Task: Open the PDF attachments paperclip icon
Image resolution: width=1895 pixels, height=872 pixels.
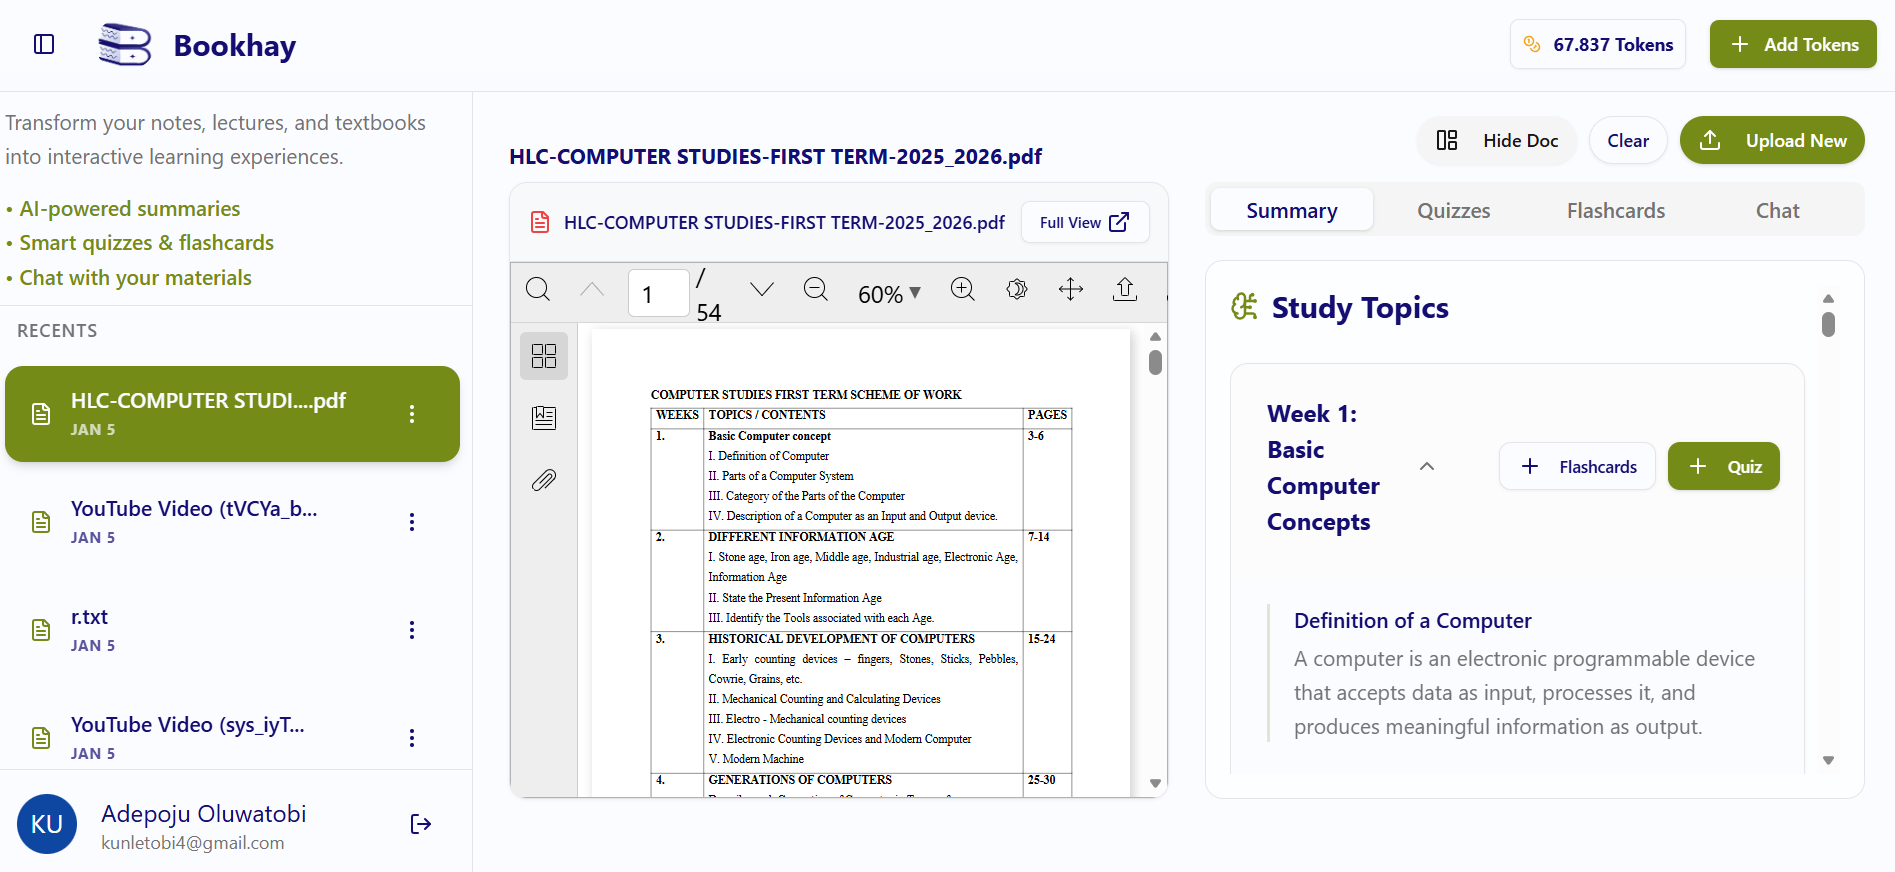Action: (544, 480)
